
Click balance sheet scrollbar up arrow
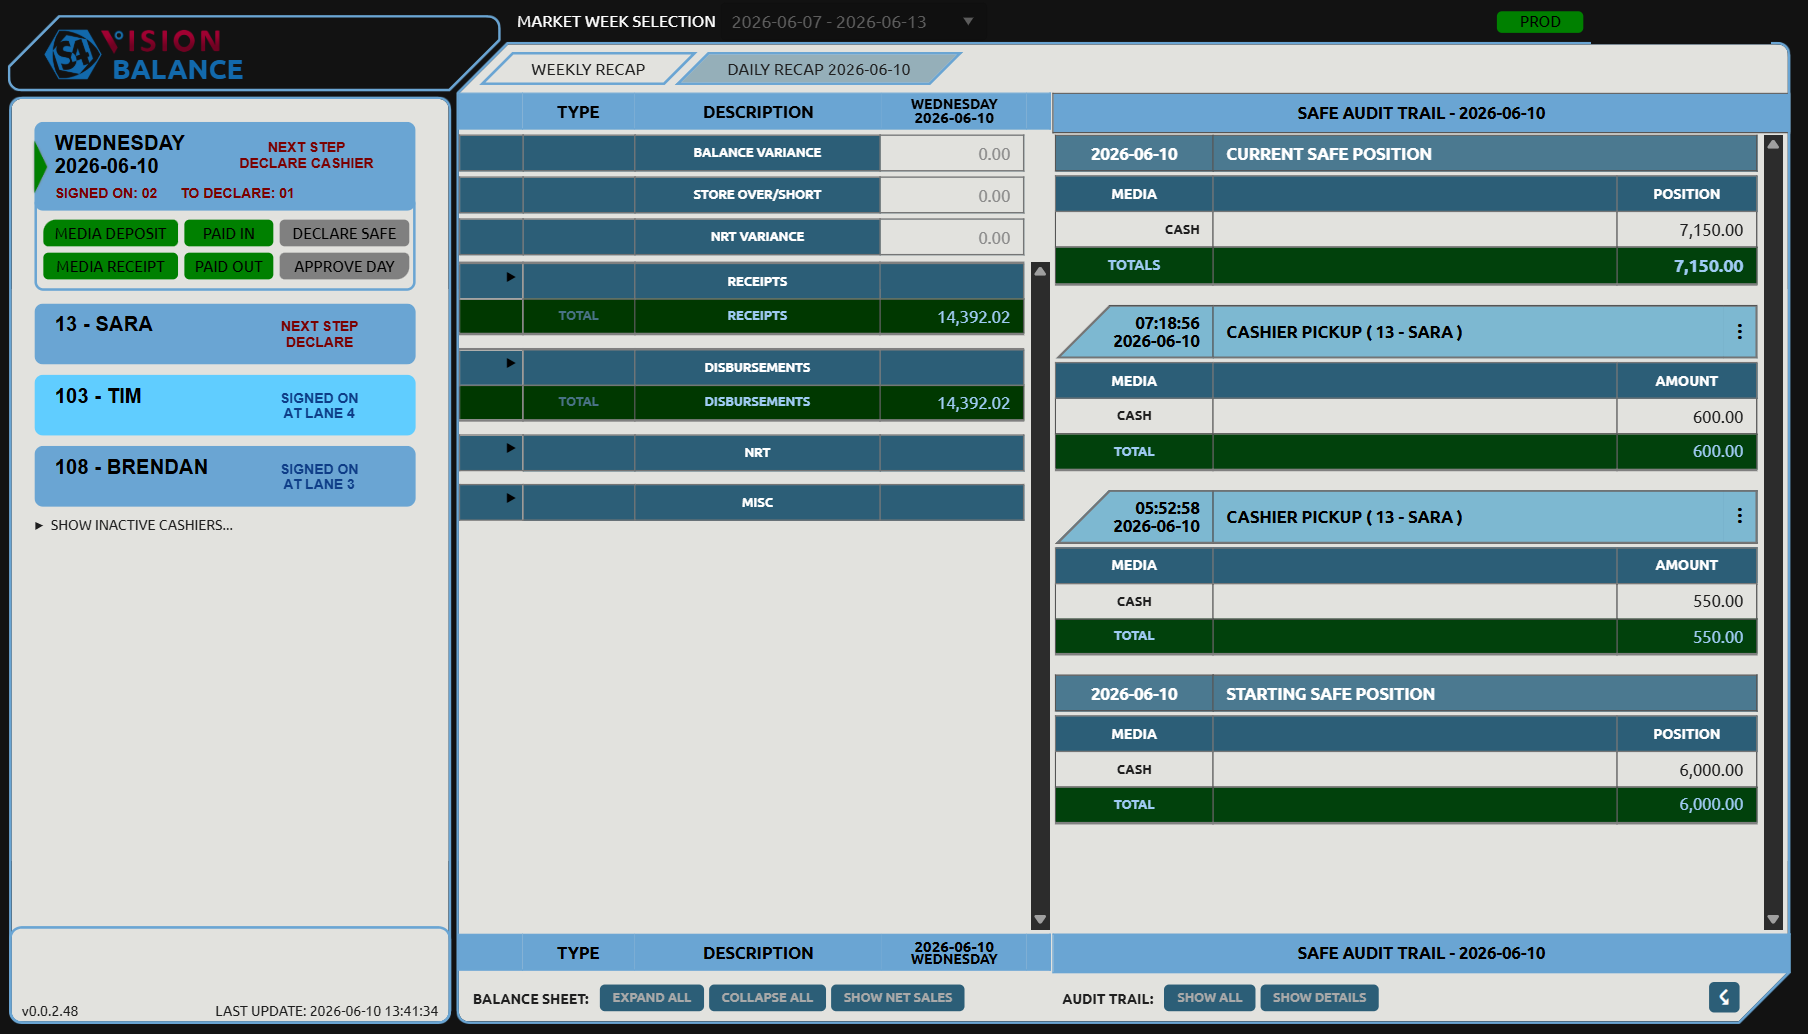(1040, 271)
